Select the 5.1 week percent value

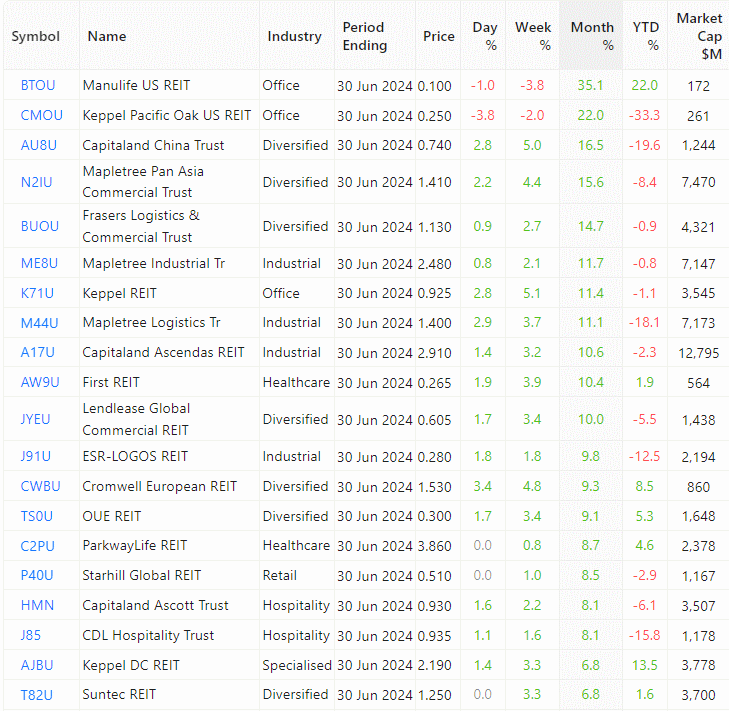click(532, 293)
